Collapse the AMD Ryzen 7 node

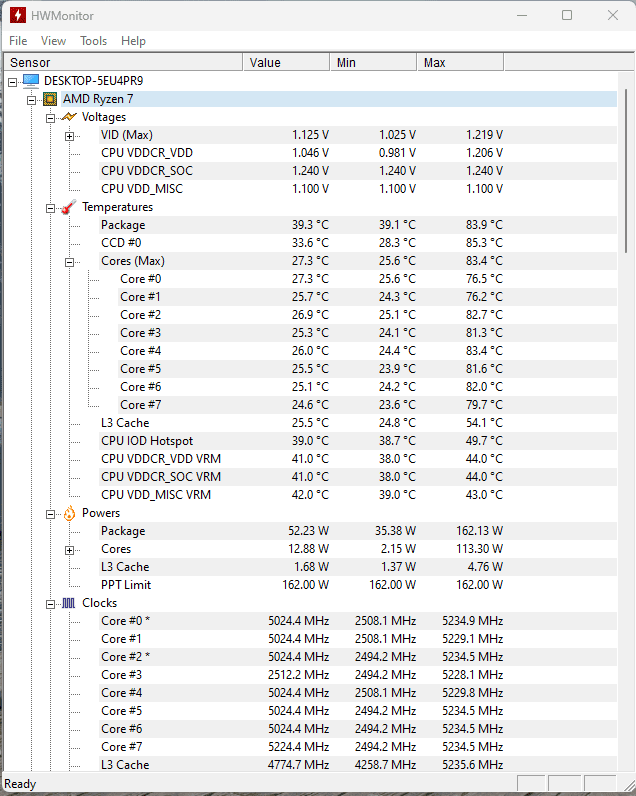coord(31,100)
